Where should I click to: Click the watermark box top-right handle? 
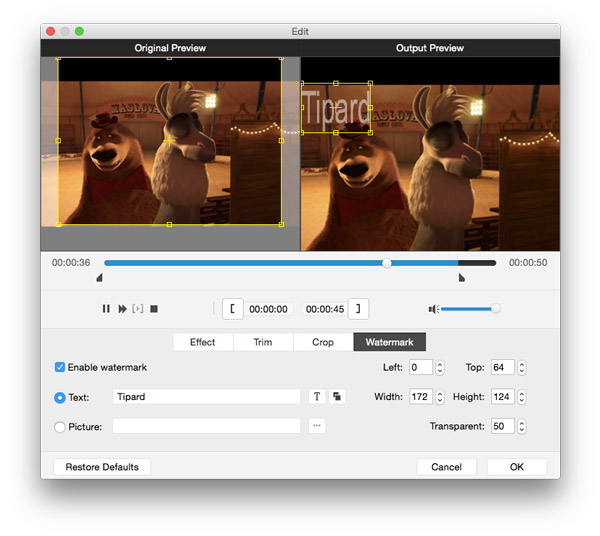(x=370, y=83)
